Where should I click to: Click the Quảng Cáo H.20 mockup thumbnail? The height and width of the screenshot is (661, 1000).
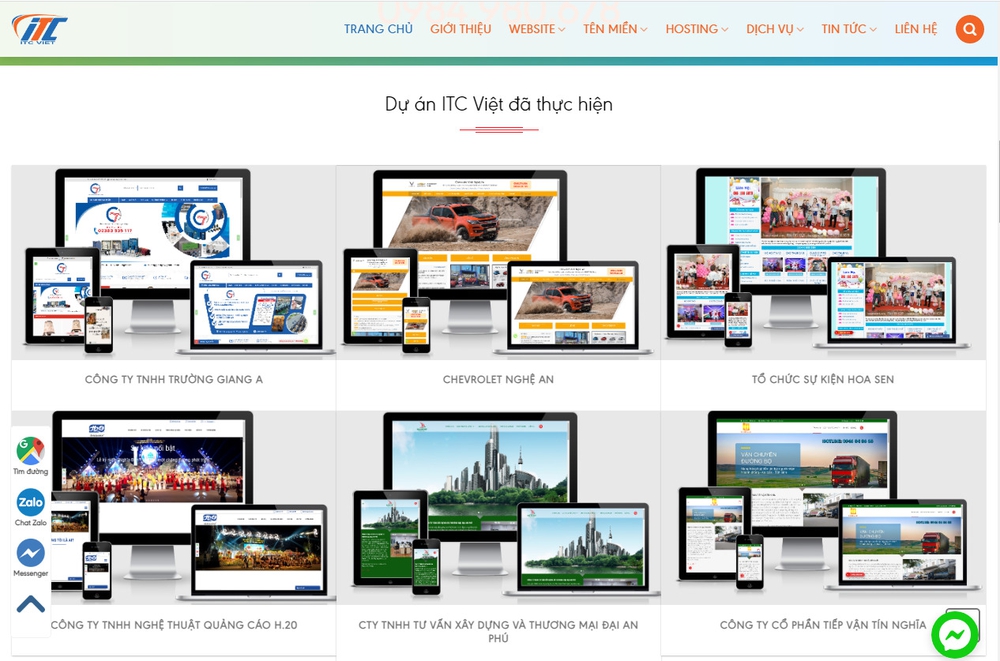click(173, 508)
